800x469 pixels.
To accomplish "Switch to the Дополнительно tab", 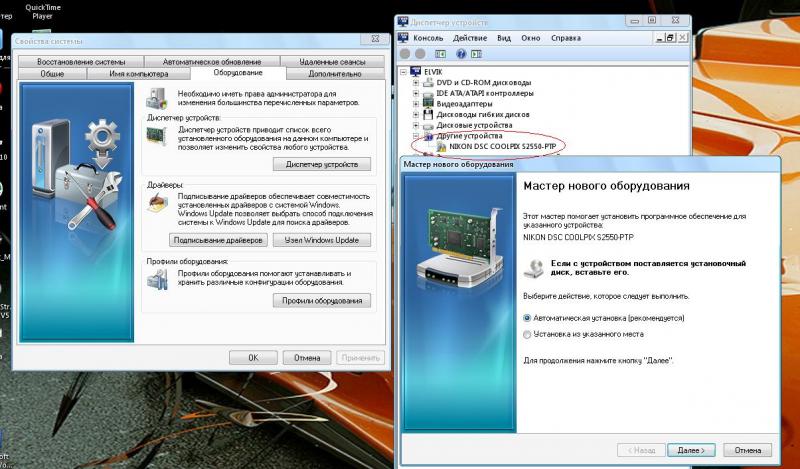I will tap(335, 74).
